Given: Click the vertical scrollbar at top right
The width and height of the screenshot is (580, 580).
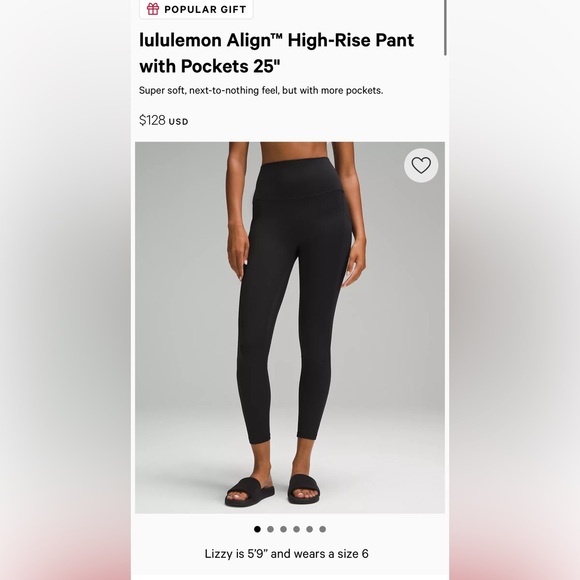Looking at the screenshot, I should (445, 28).
